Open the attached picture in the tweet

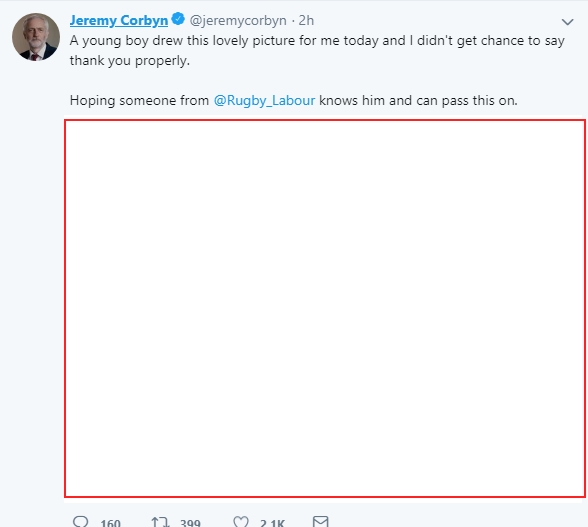point(325,309)
